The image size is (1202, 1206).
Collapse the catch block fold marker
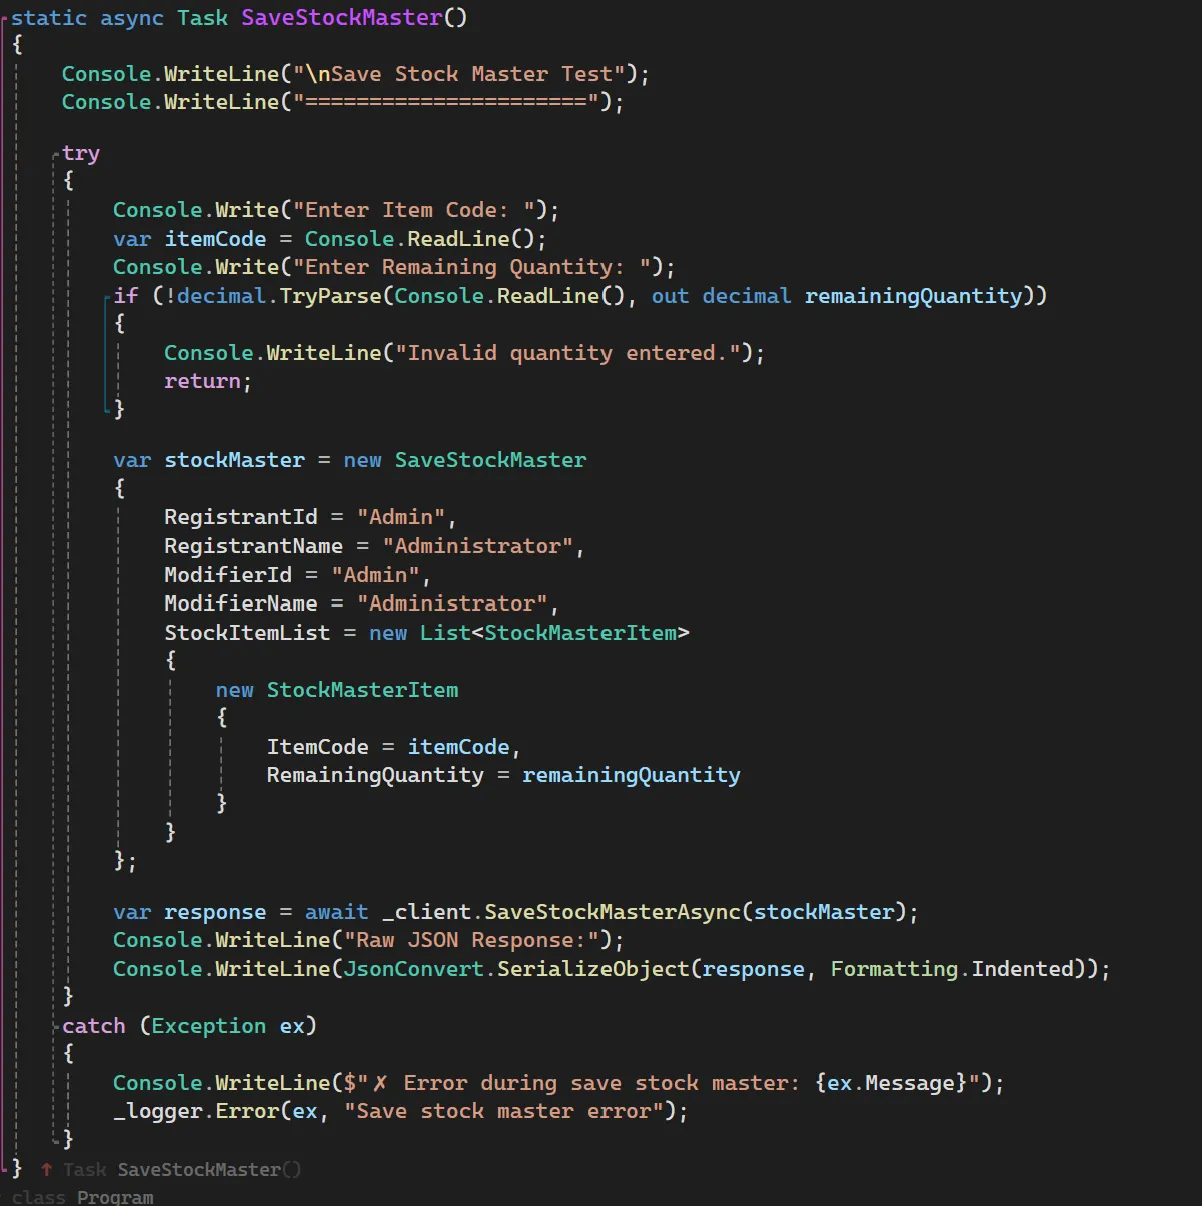click(x=55, y=1027)
